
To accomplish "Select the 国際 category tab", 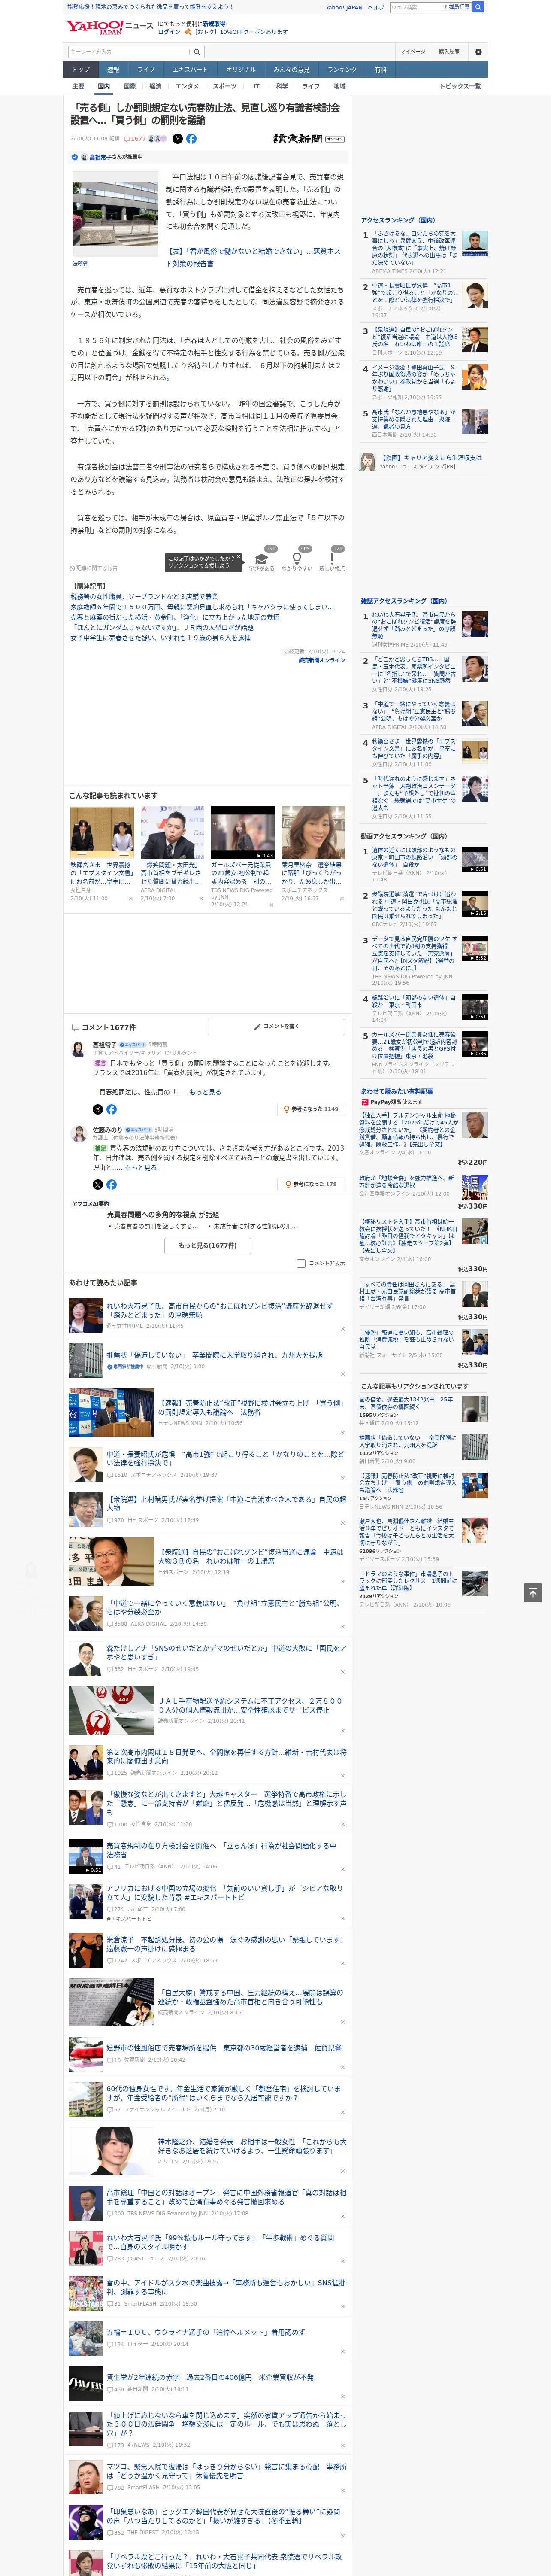I will click(129, 86).
